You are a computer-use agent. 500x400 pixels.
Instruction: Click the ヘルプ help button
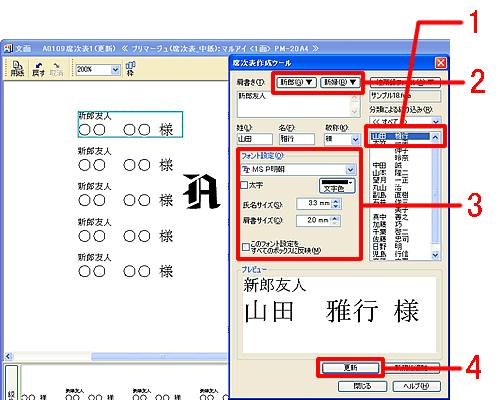click(416, 386)
